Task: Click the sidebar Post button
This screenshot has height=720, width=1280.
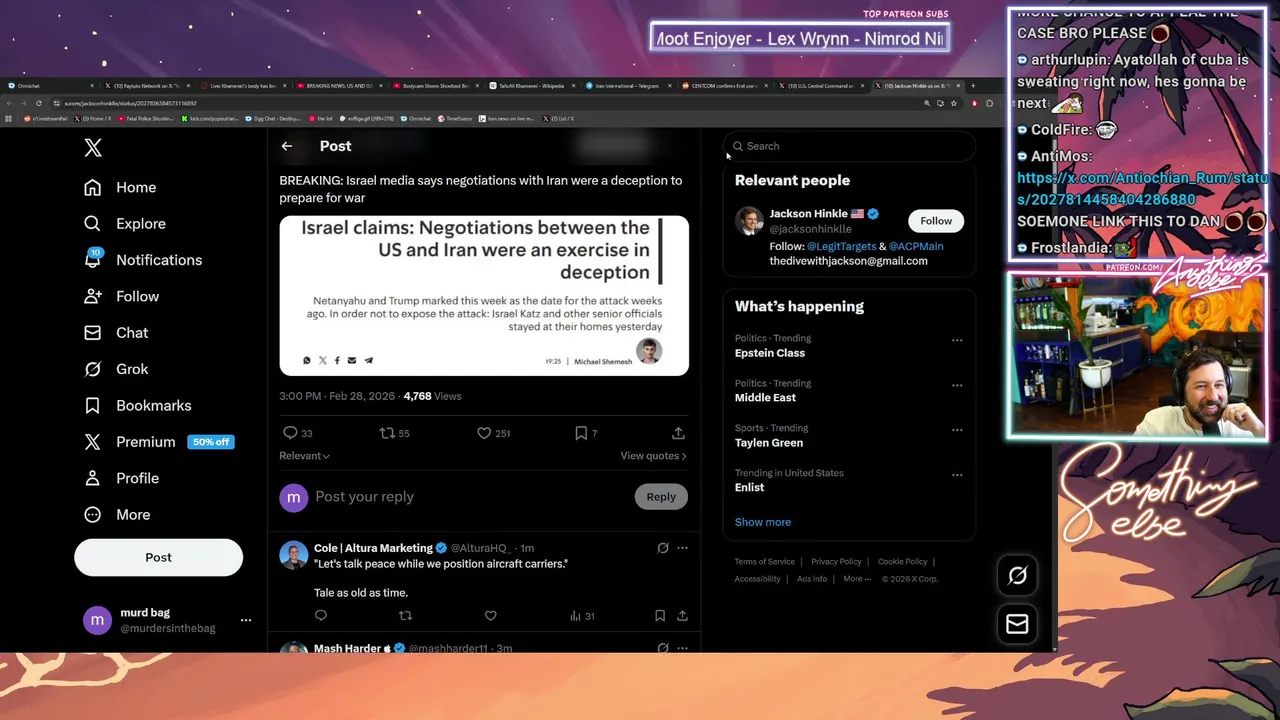Action: click(x=158, y=557)
